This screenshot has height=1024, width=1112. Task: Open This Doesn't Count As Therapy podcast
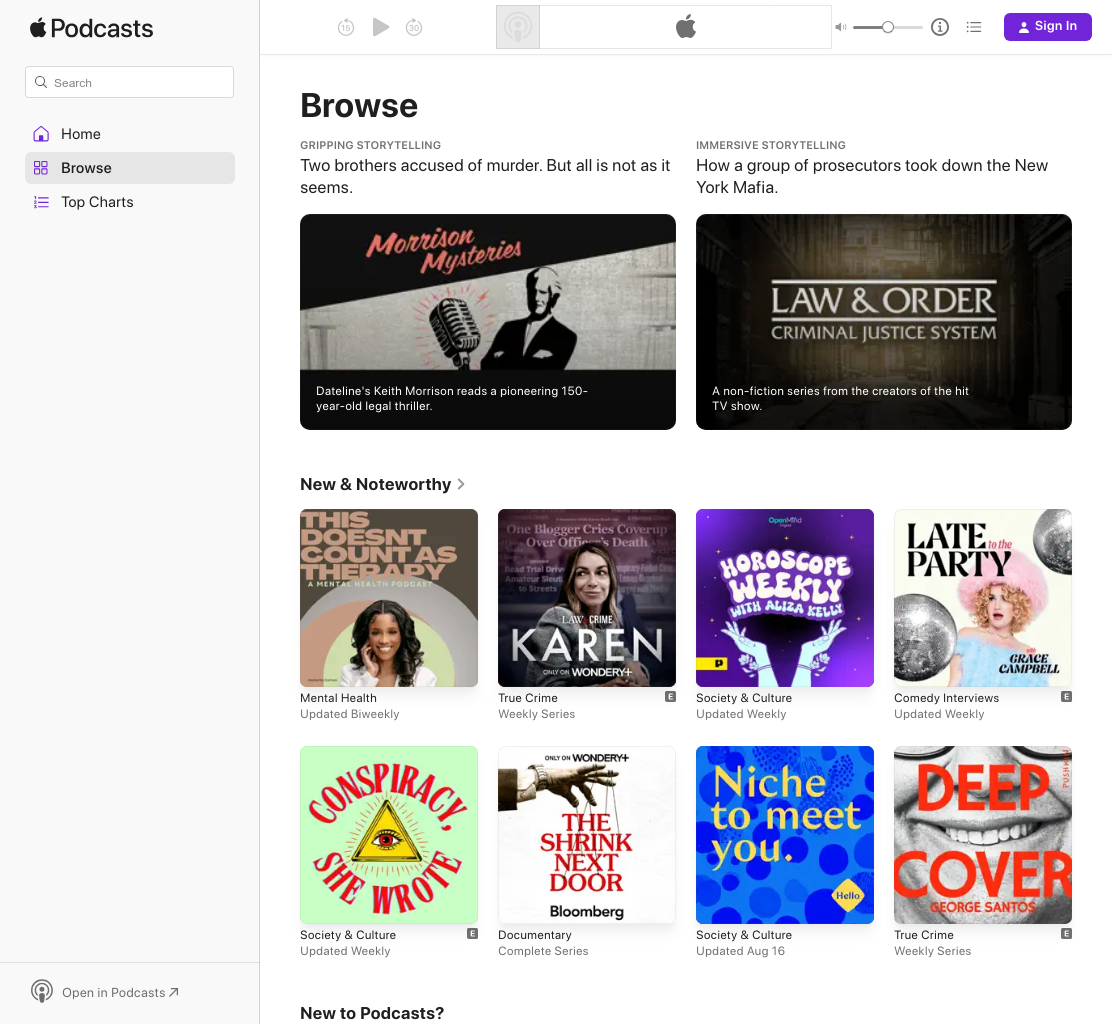[x=389, y=598]
